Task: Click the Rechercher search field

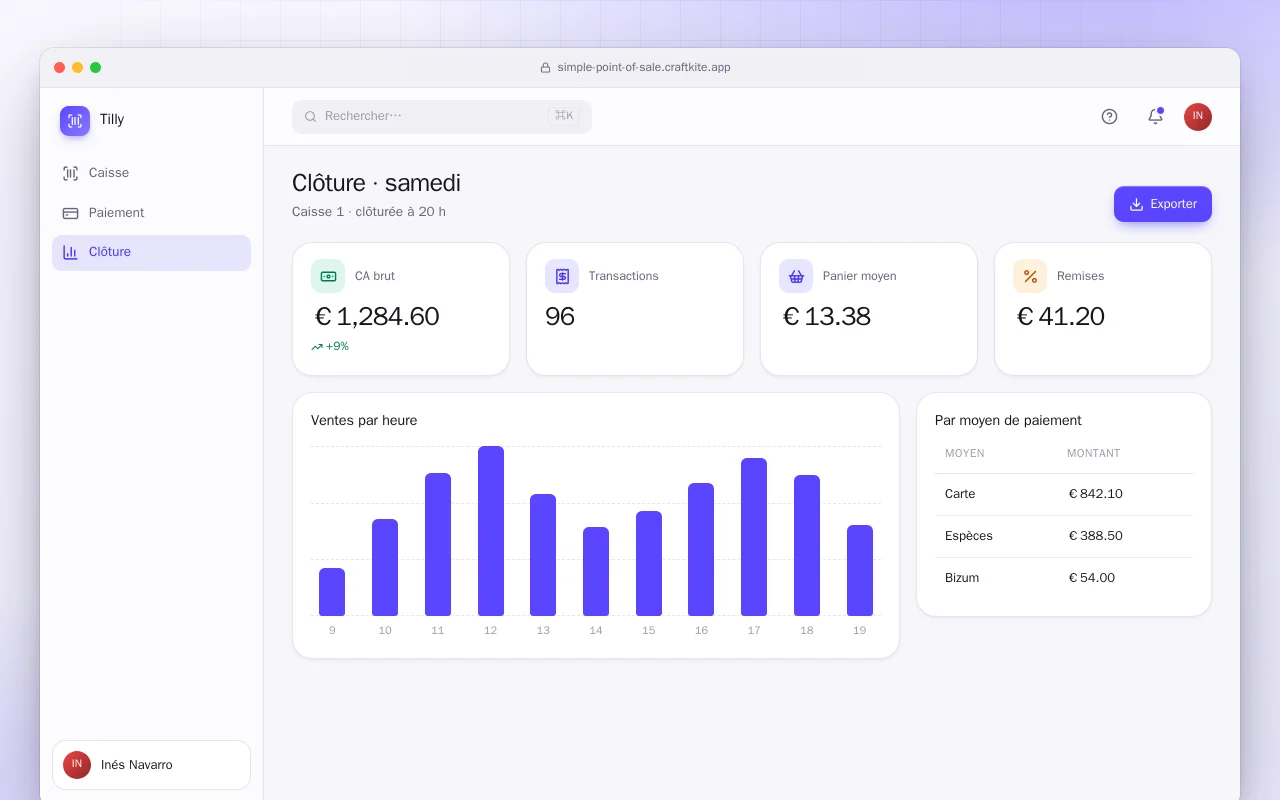Action: (442, 117)
